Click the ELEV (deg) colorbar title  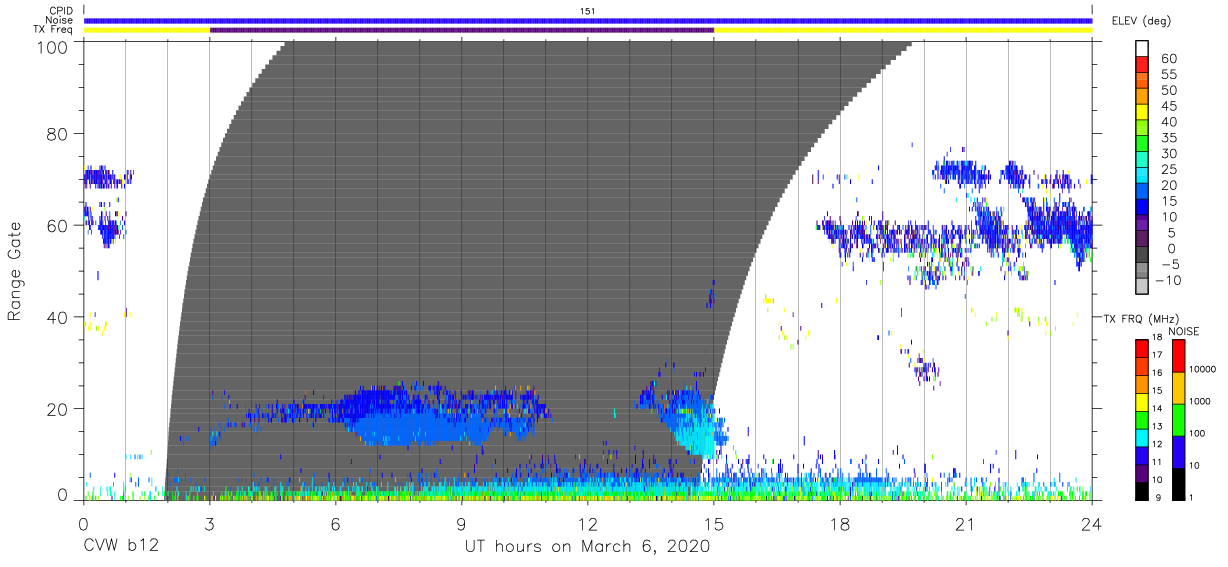pyautogui.click(x=1140, y=20)
